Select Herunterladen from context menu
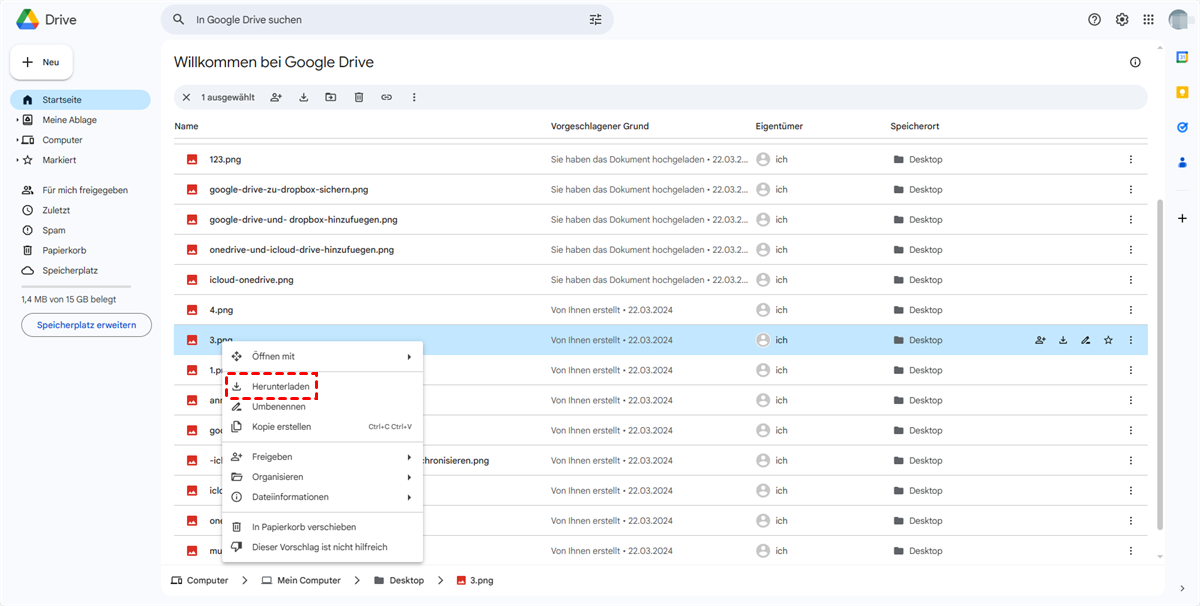The height and width of the screenshot is (606, 1200). click(x=280, y=386)
